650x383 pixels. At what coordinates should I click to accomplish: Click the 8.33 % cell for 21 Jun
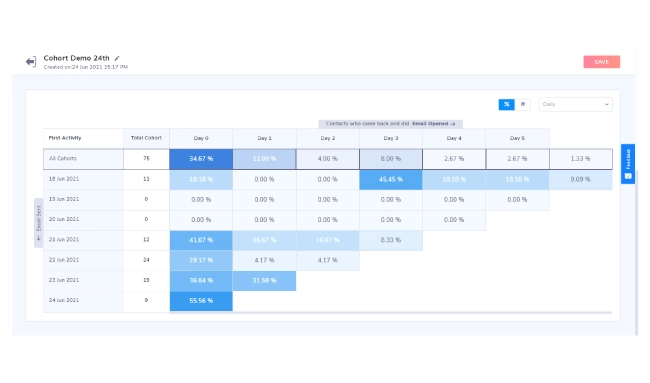(x=391, y=240)
